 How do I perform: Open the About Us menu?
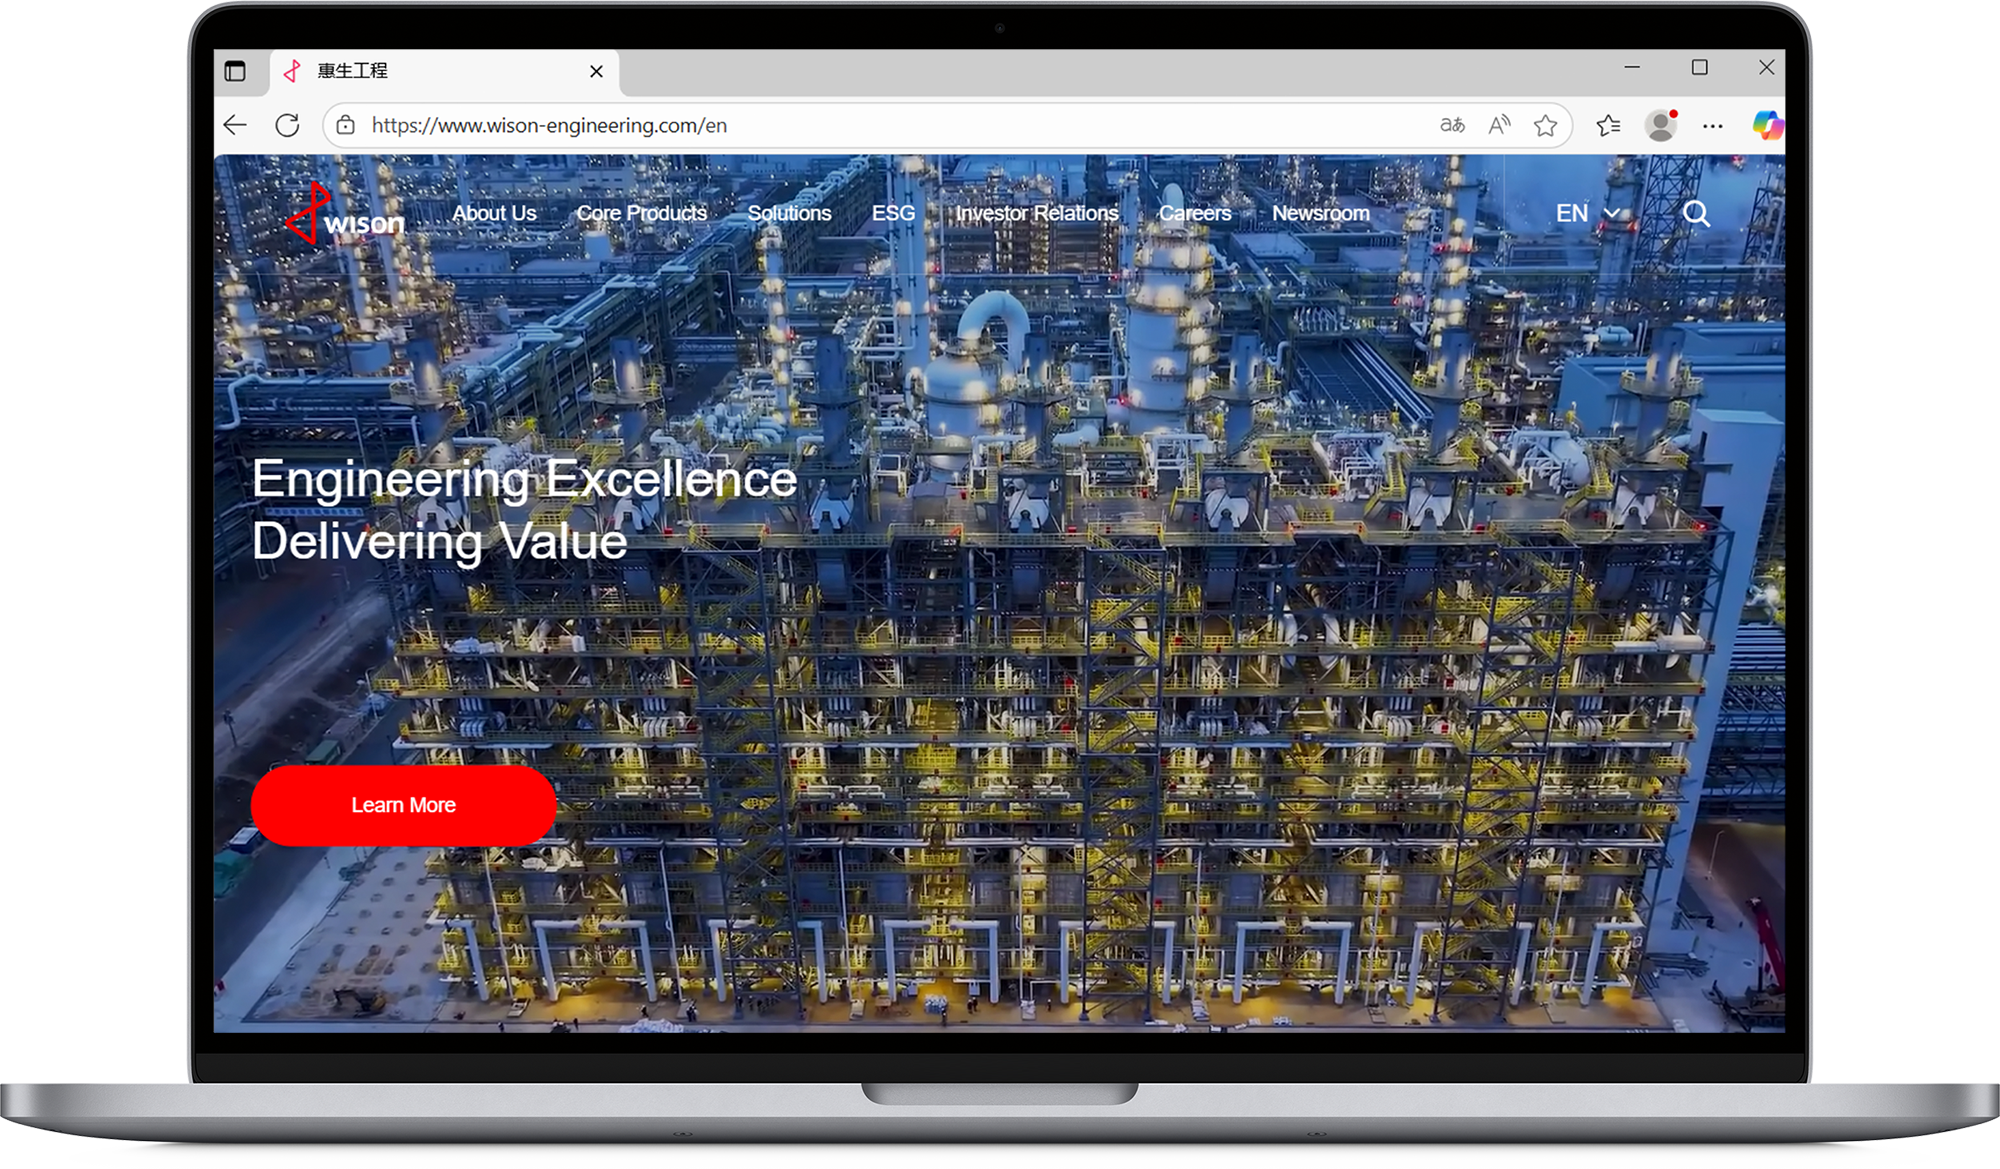click(494, 213)
